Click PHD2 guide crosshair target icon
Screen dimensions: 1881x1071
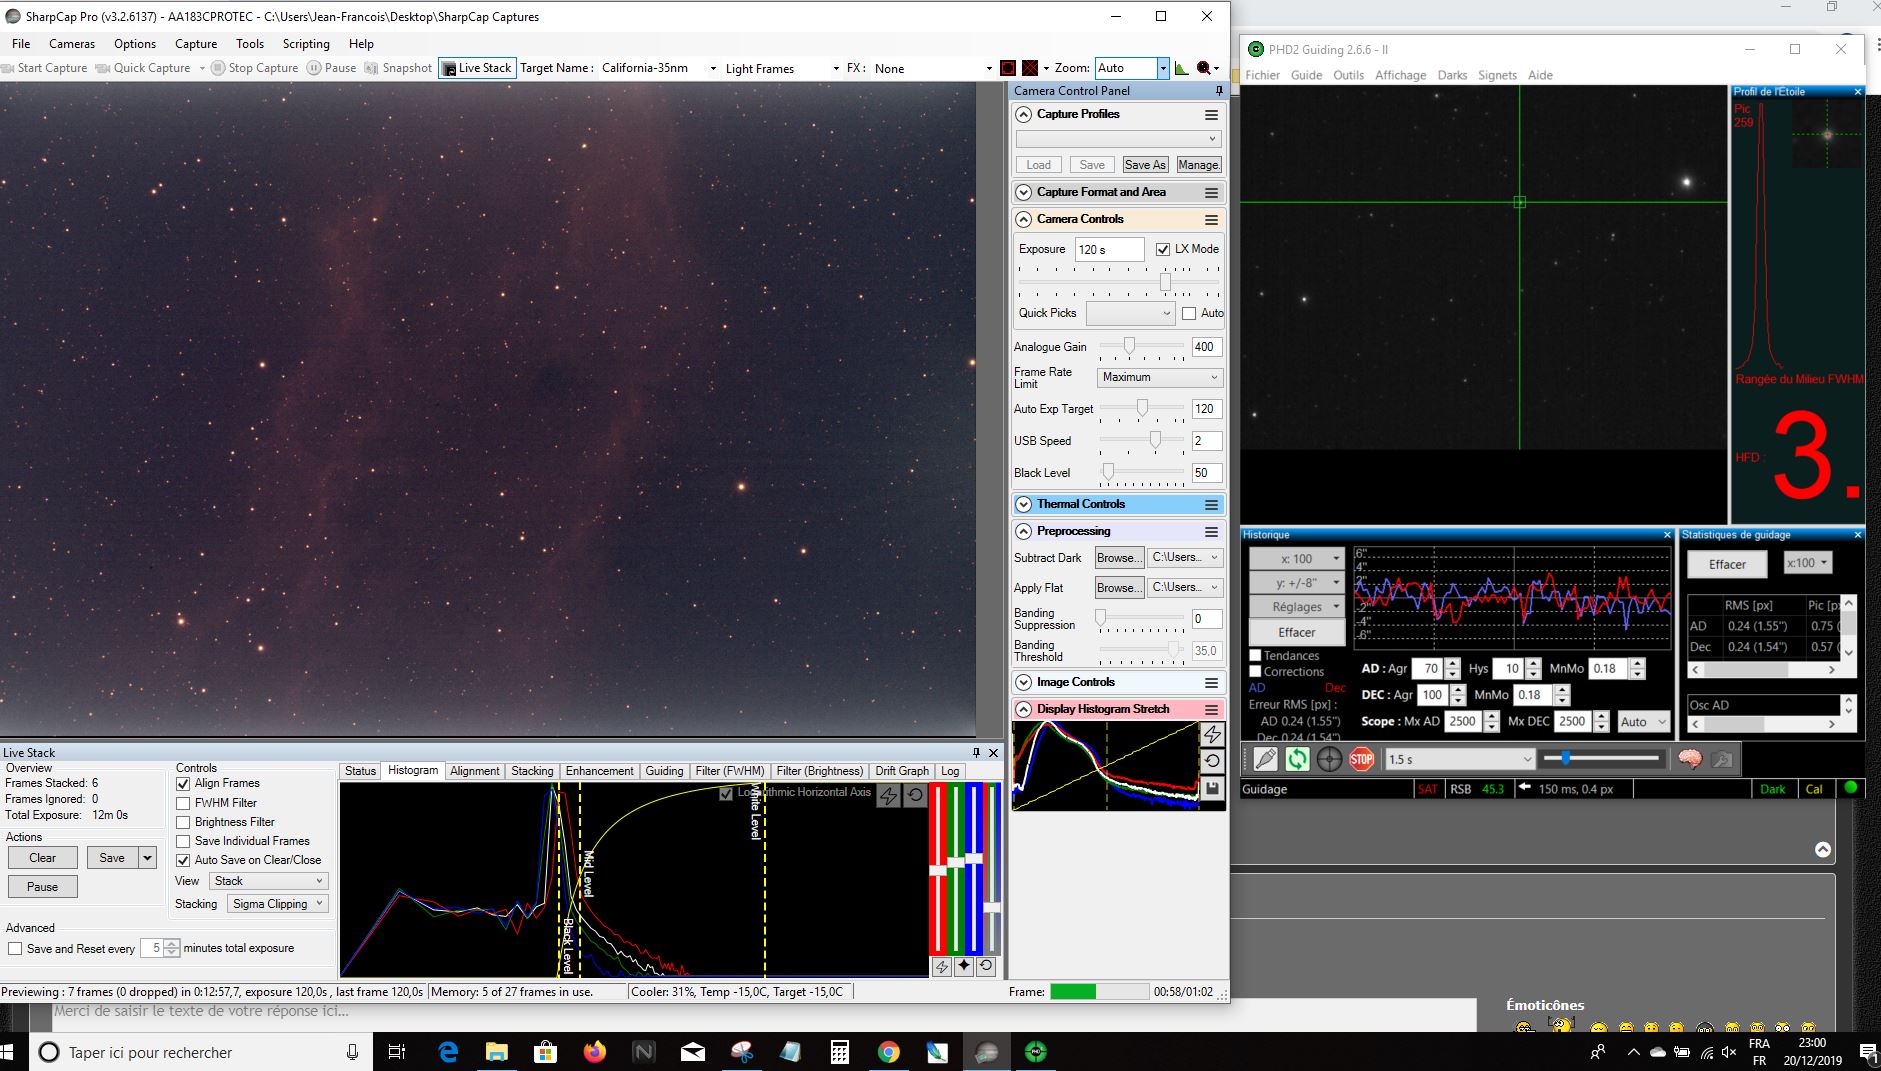[x=1329, y=759]
